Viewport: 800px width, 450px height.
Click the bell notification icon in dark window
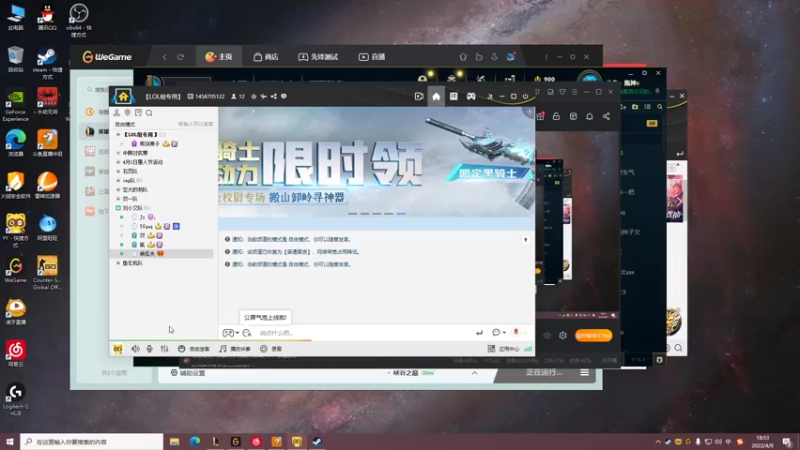[589, 116]
